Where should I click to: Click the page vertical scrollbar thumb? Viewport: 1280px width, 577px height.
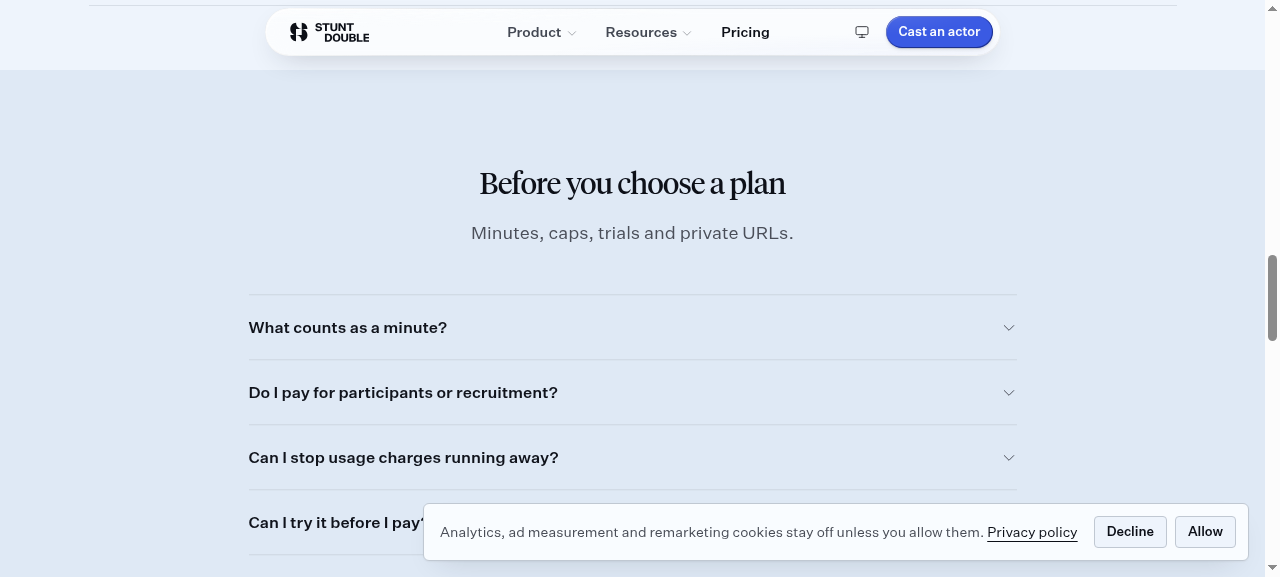pos(1272,298)
